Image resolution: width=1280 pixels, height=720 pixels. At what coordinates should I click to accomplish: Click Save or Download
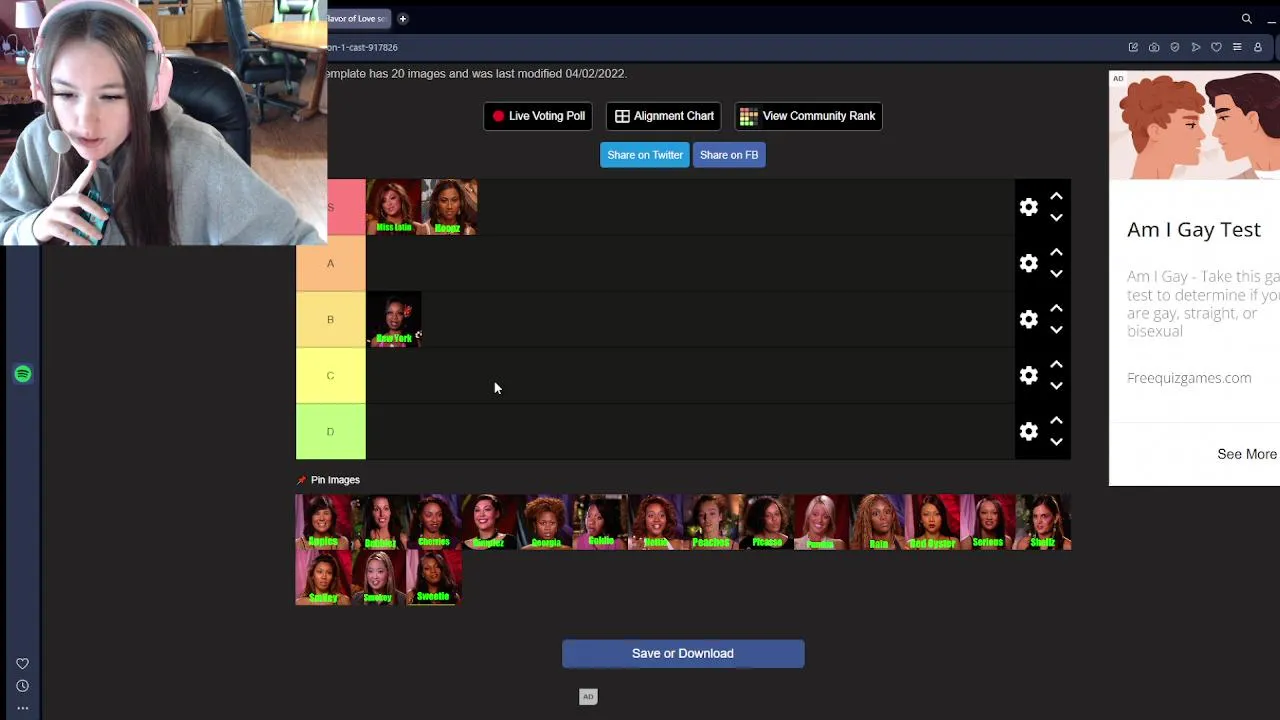tap(683, 654)
